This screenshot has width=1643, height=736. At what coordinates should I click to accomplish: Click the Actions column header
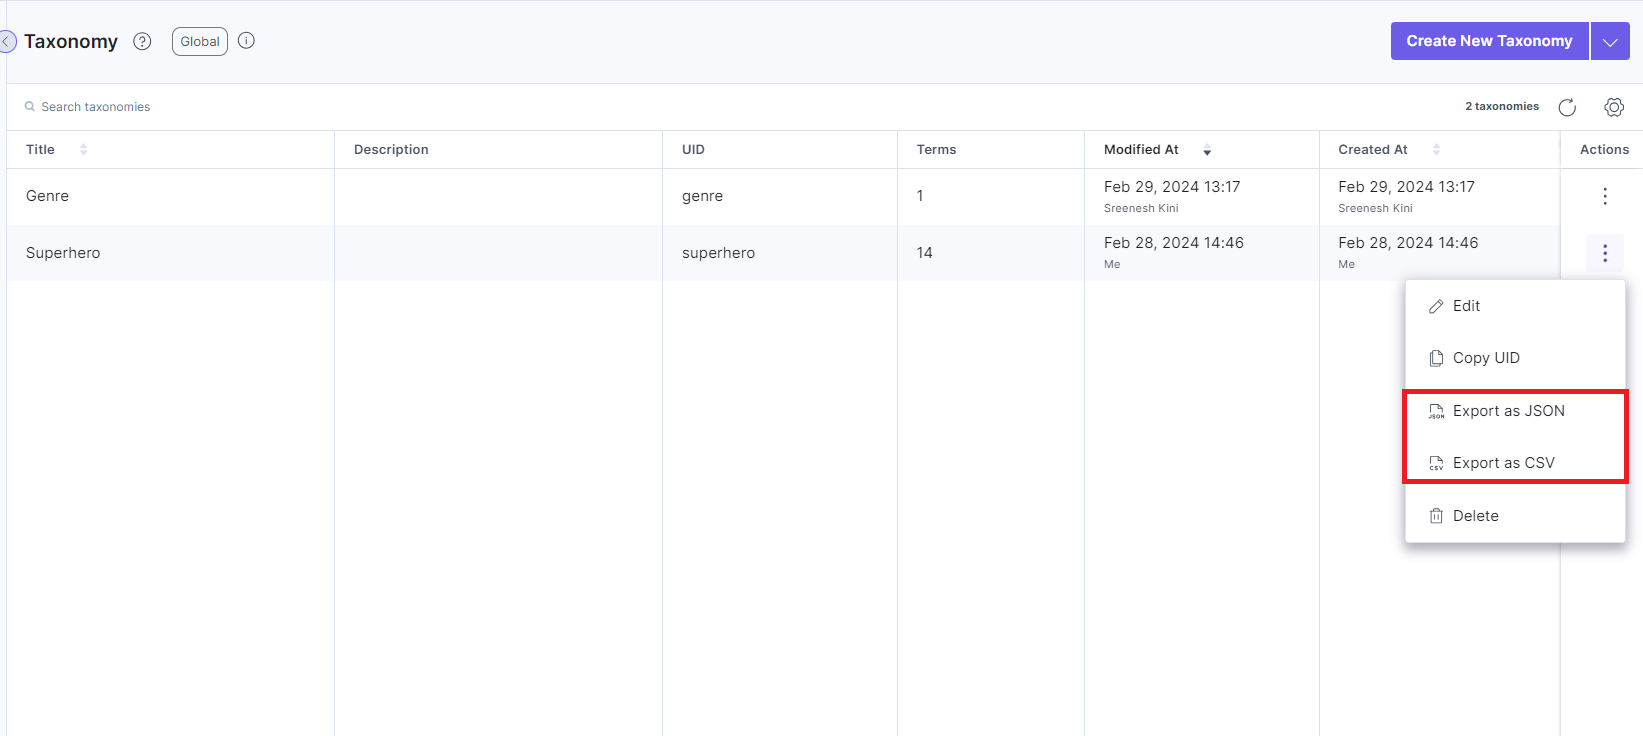click(1604, 149)
